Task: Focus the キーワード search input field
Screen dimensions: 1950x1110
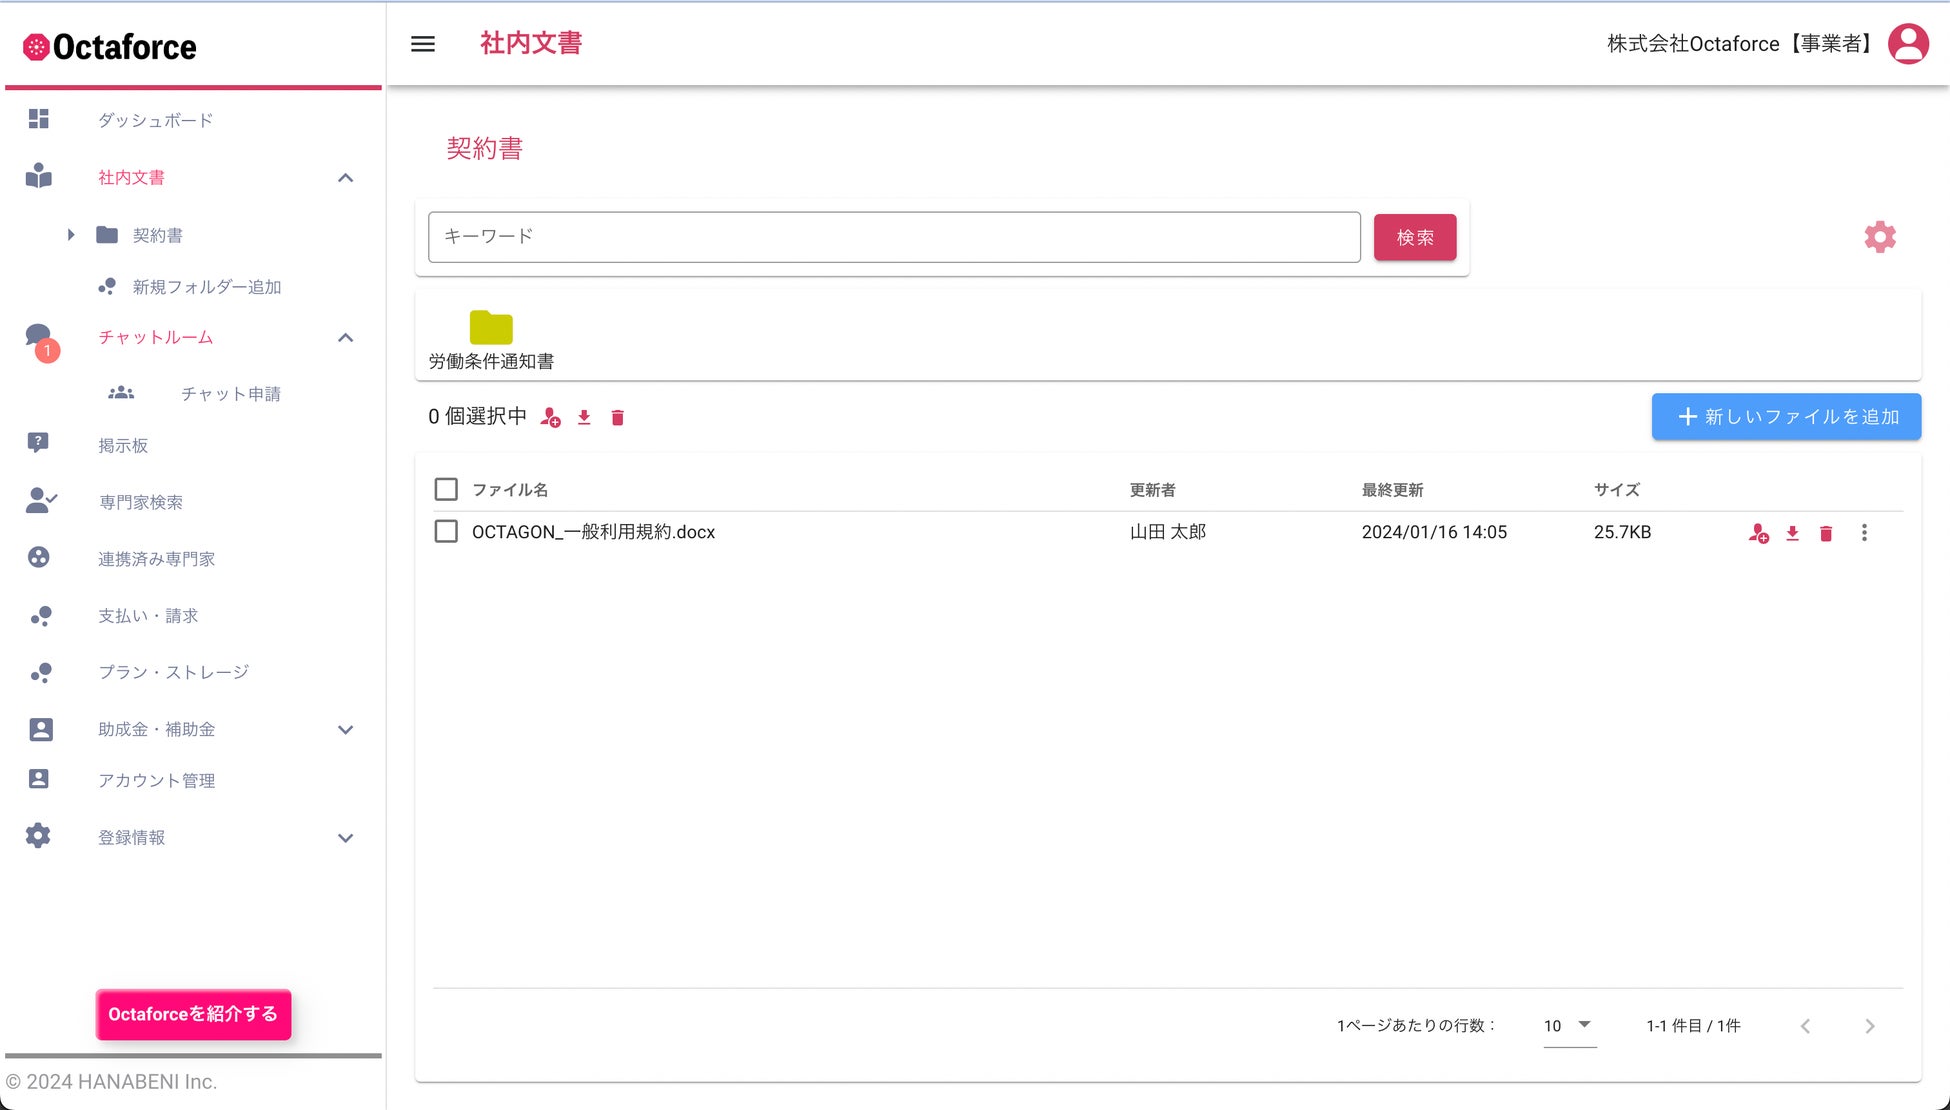Action: click(x=893, y=237)
